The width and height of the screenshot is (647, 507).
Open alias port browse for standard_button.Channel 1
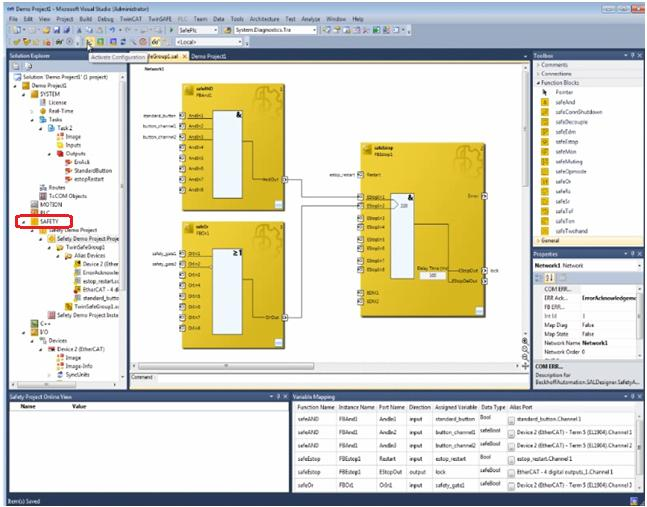pos(511,420)
